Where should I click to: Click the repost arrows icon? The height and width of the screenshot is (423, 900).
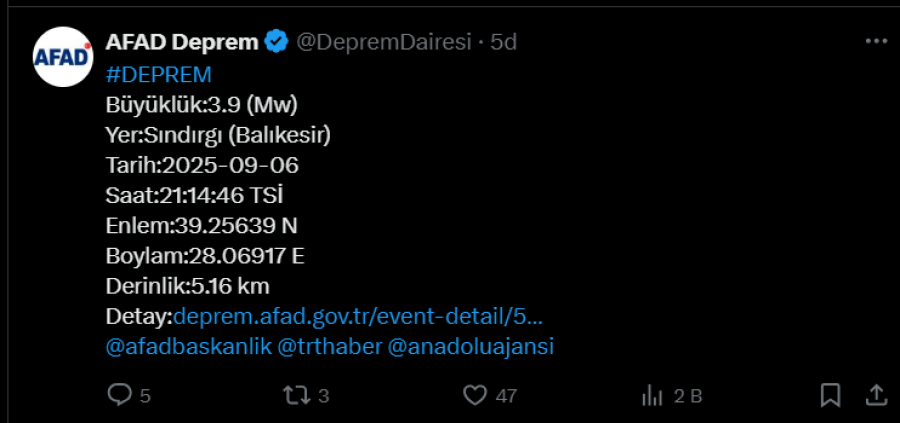(x=297, y=395)
